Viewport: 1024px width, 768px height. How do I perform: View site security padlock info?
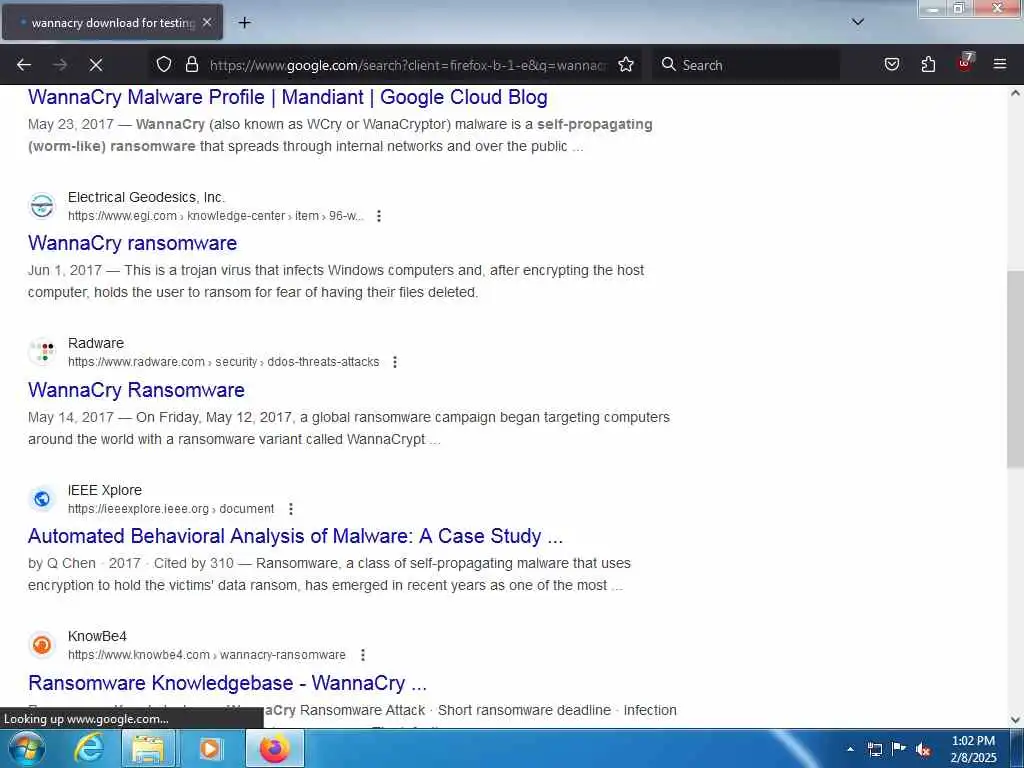coord(191,64)
